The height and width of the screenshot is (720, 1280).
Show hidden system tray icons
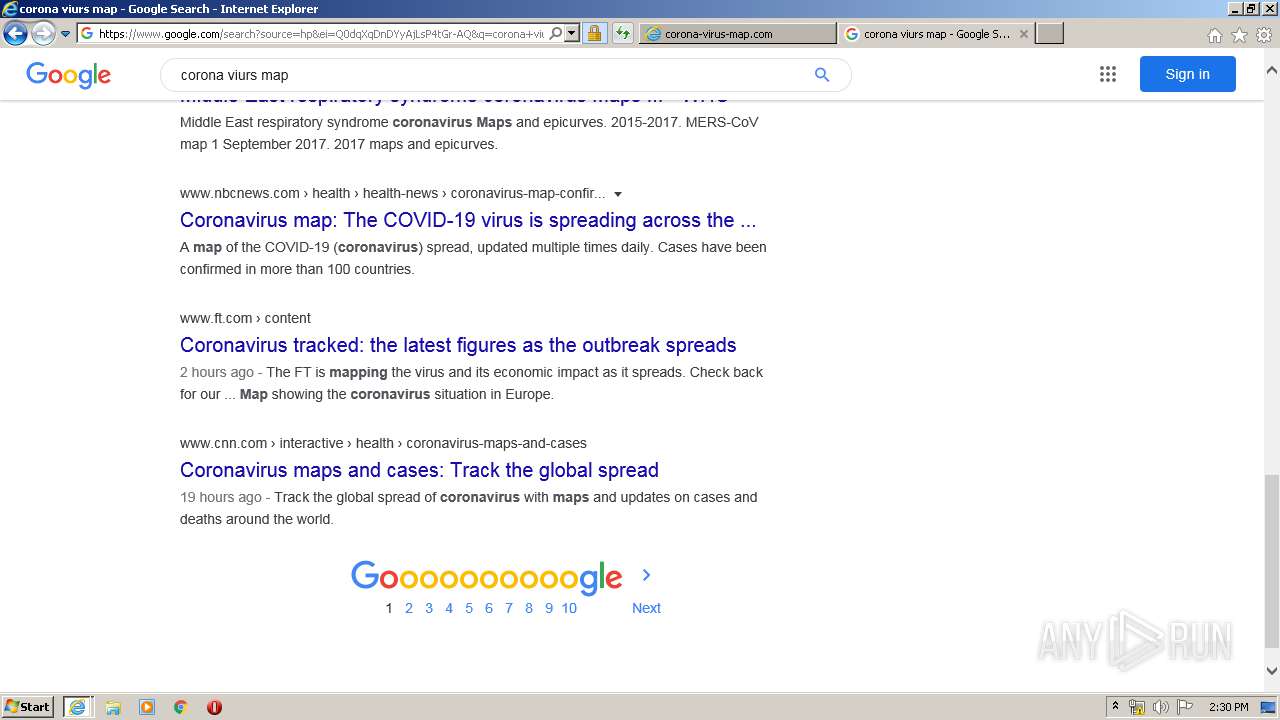(1115, 707)
